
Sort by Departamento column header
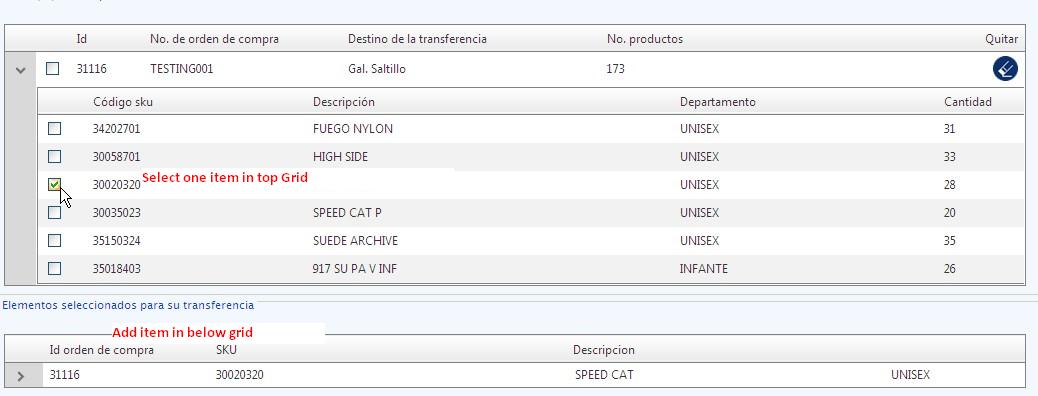[x=718, y=102]
